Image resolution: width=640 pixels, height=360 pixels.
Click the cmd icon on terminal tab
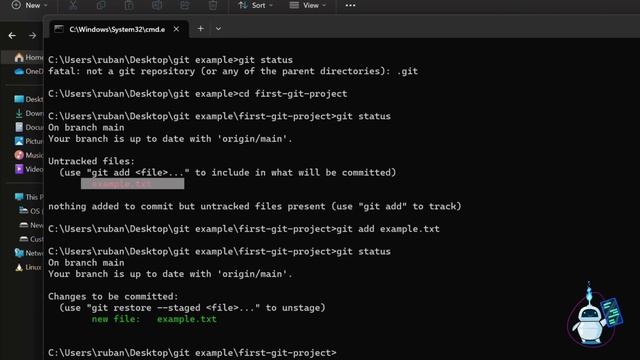(x=59, y=29)
